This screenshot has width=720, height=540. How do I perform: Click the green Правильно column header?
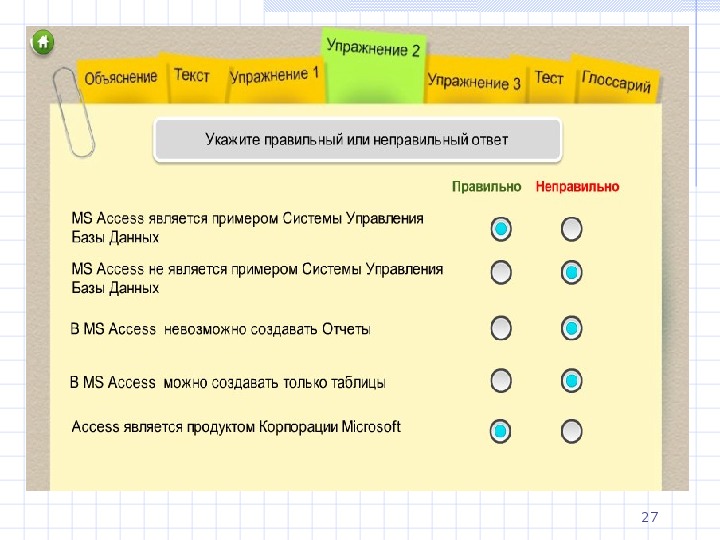[487, 186]
